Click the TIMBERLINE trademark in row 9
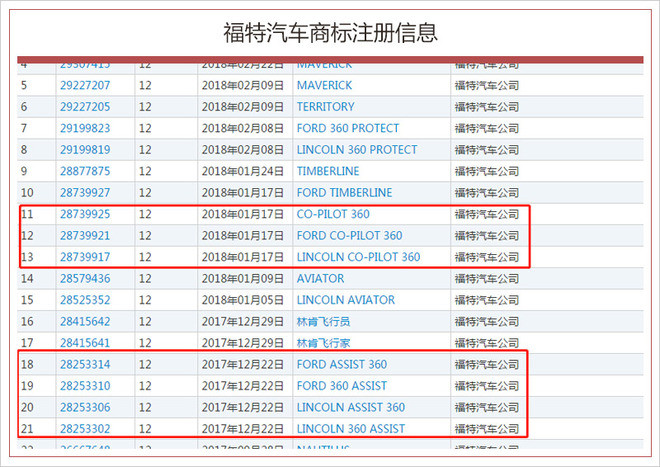 coord(328,171)
